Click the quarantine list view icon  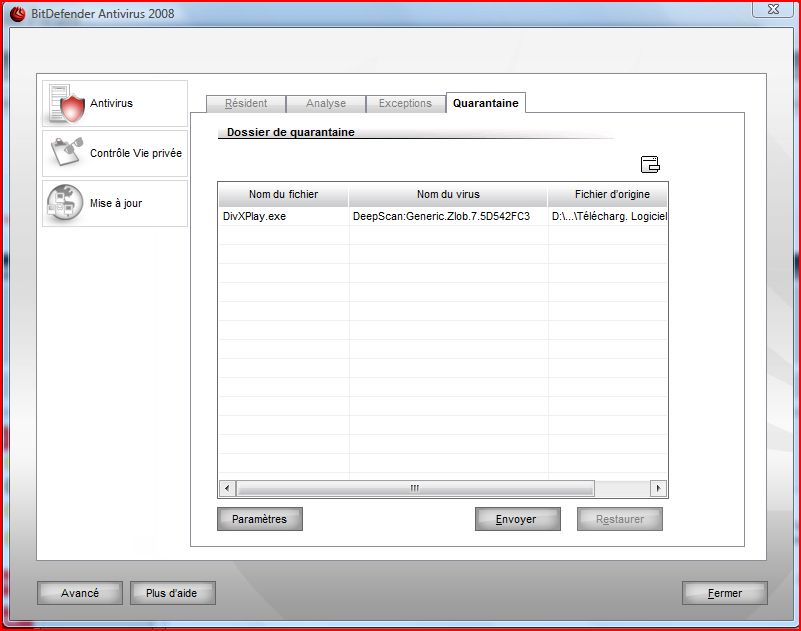pyautogui.click(x=650, y=165)
